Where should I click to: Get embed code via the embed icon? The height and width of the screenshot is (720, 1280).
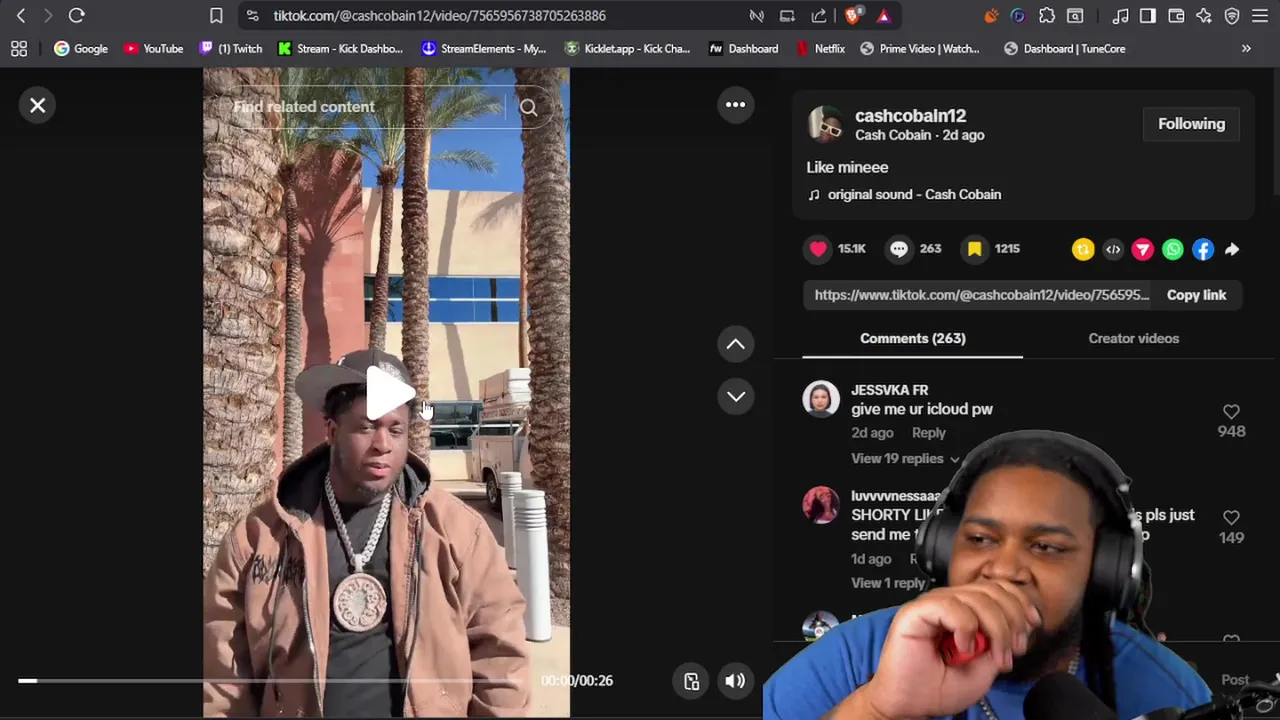coord(1113,250)
